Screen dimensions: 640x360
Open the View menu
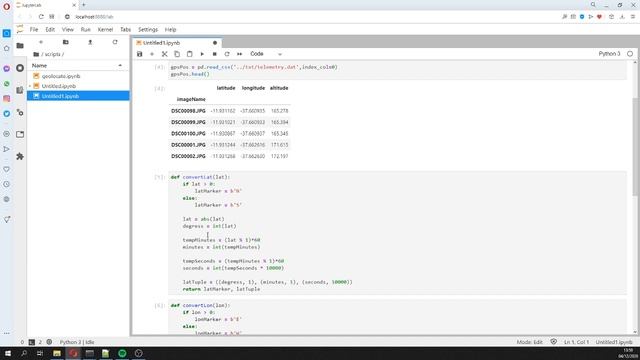[68, 29]
